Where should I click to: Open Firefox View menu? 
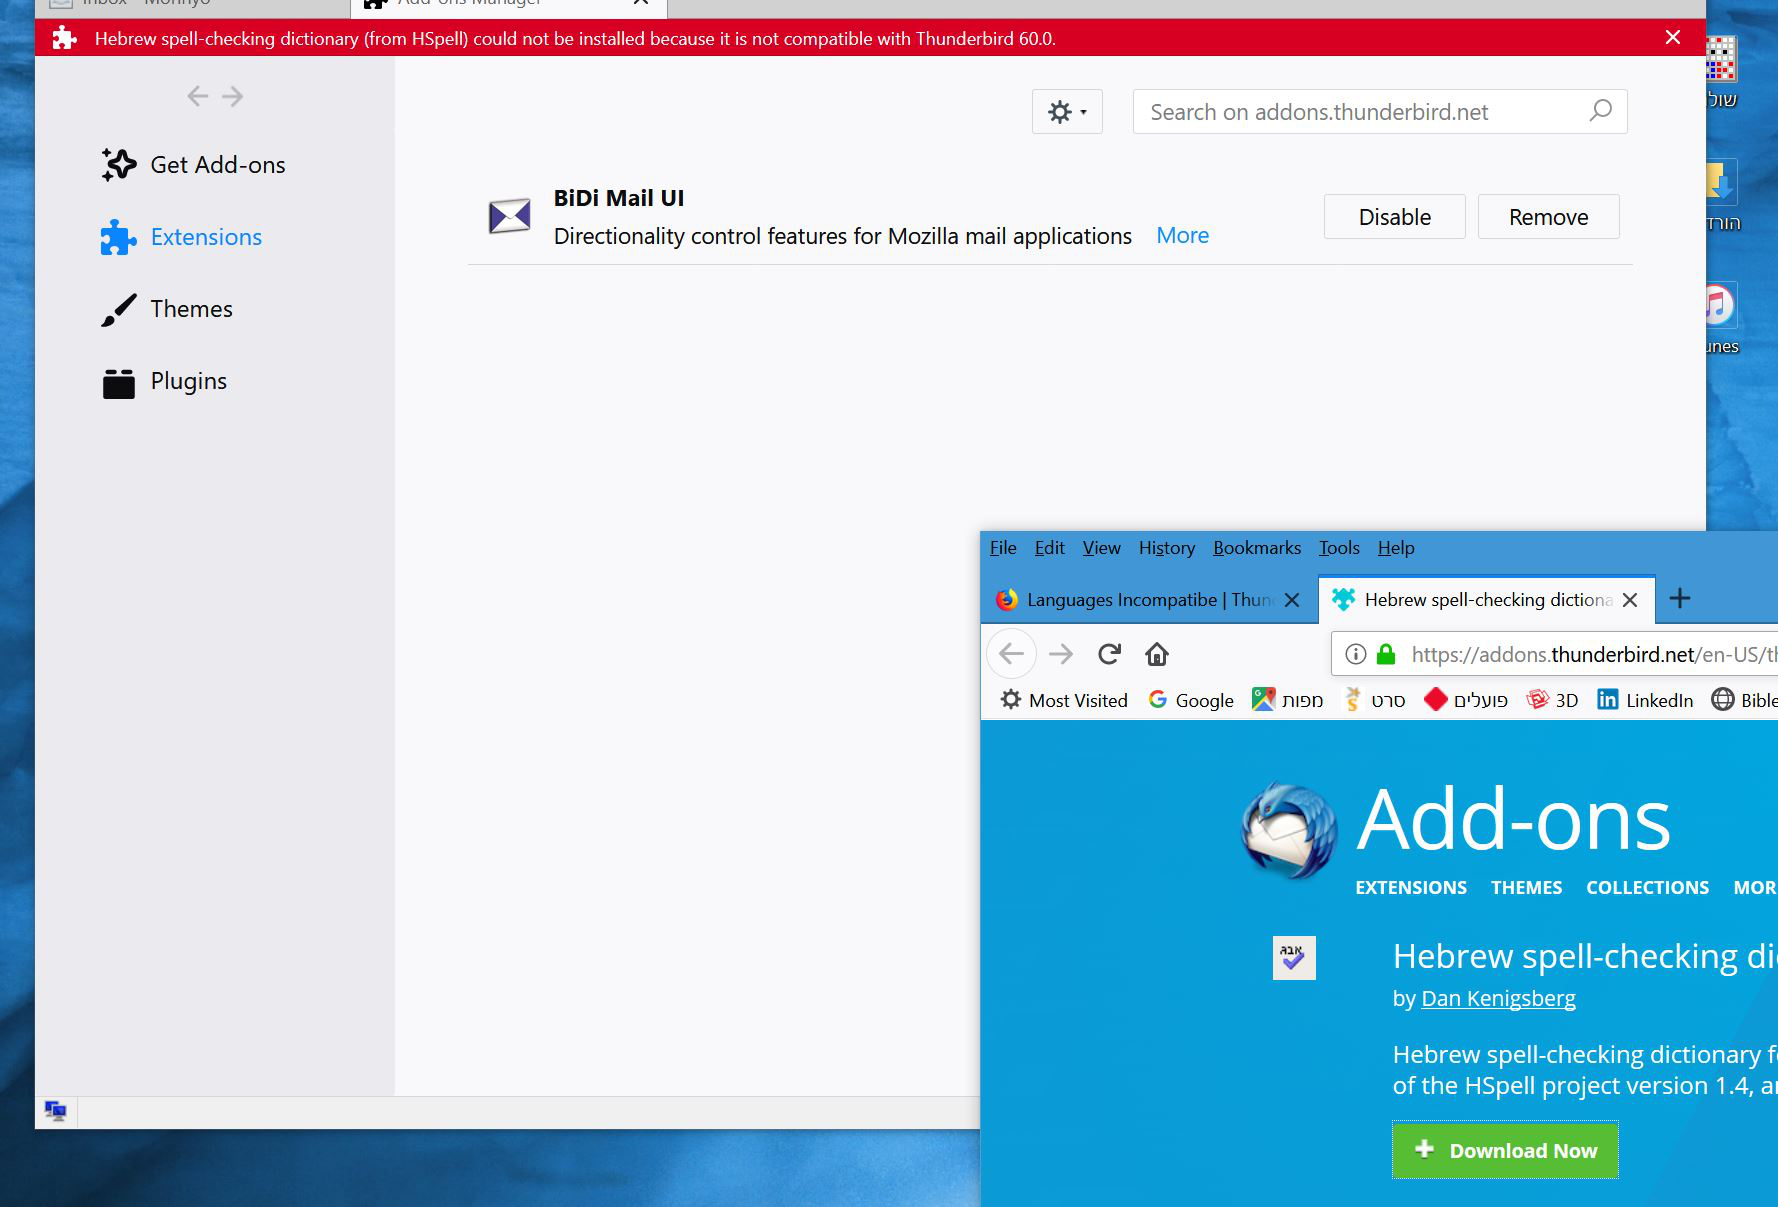click(x=1101, y=548)
